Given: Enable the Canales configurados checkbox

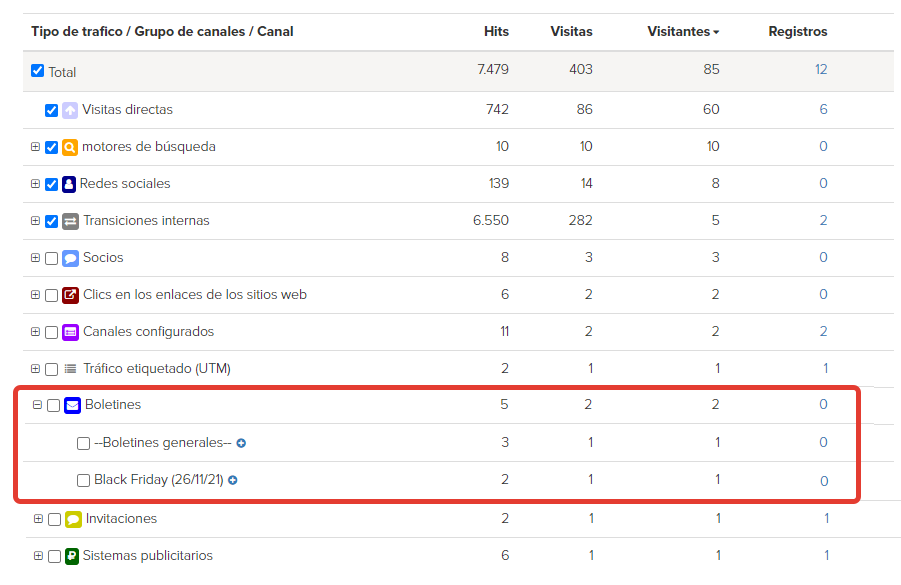Looking at the screenshot, I should coord(52,332).
